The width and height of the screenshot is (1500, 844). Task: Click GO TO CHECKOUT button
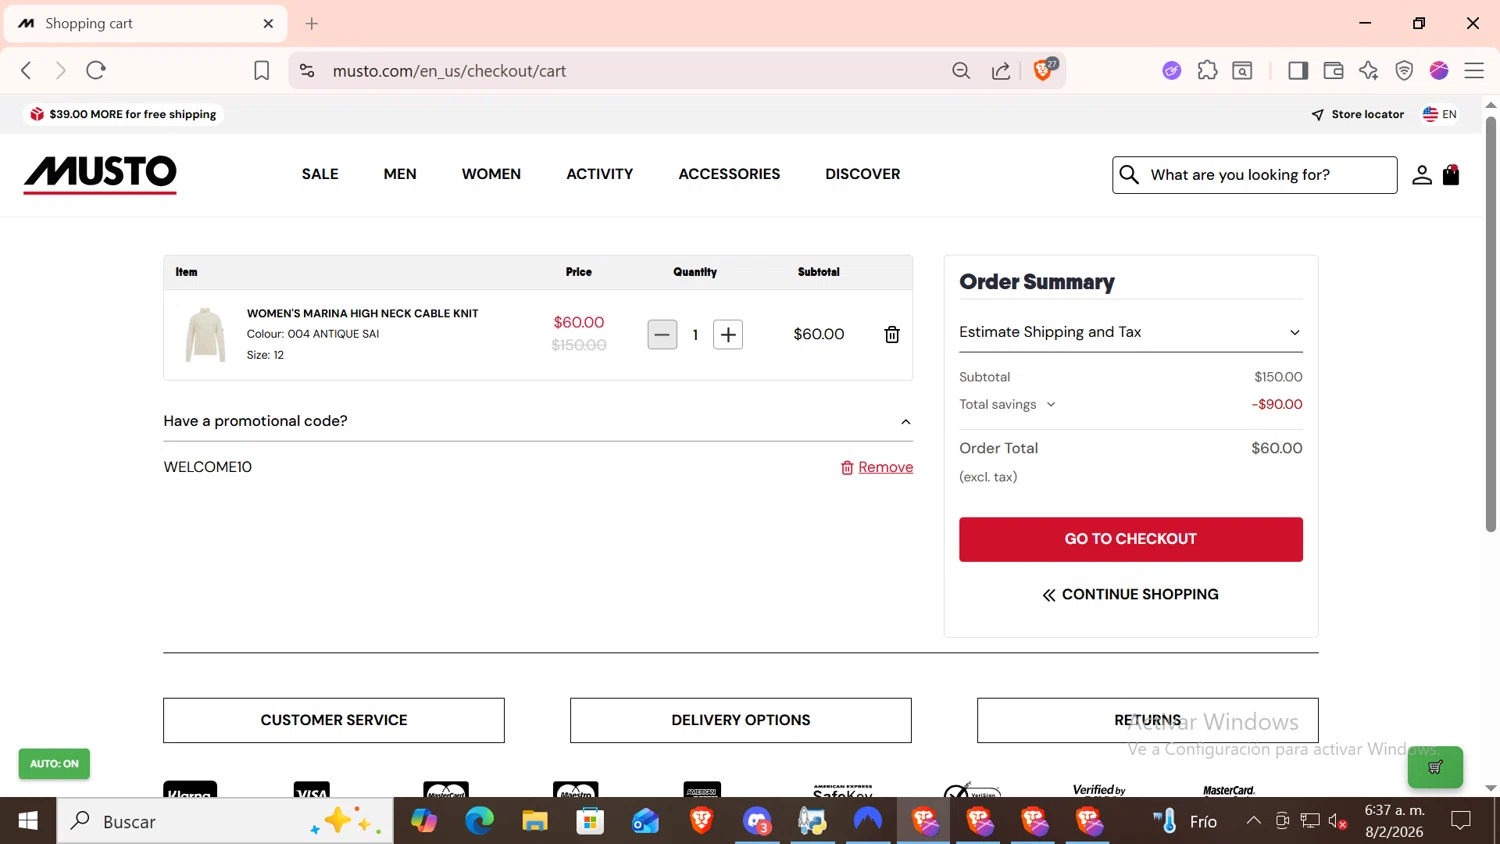pos(1130,539)
